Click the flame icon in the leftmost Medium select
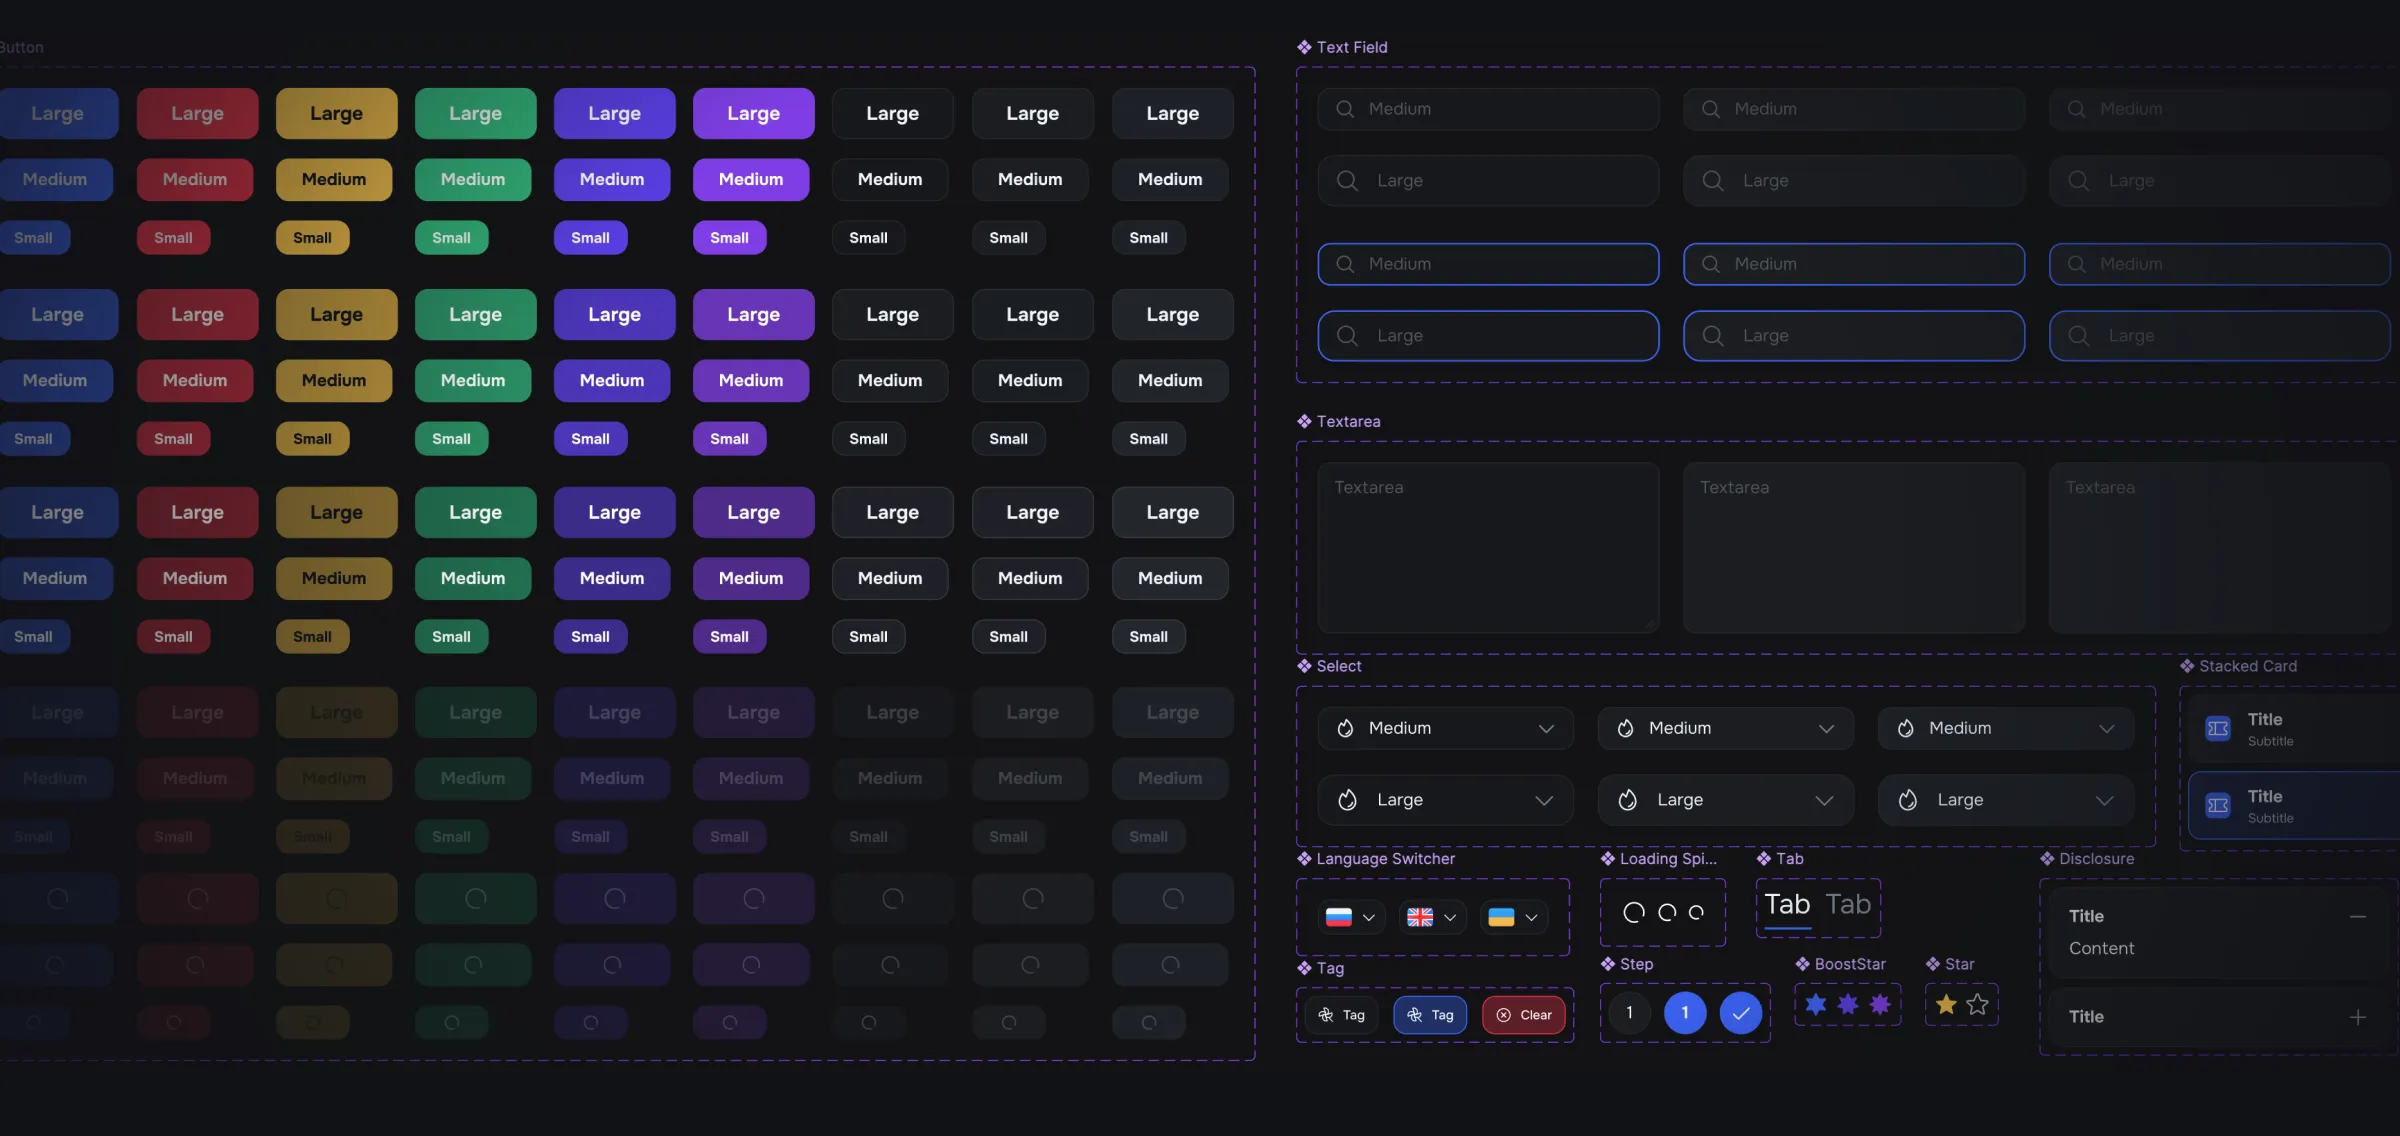Screen dimensions: 2400x1136 pos(1345,728)
